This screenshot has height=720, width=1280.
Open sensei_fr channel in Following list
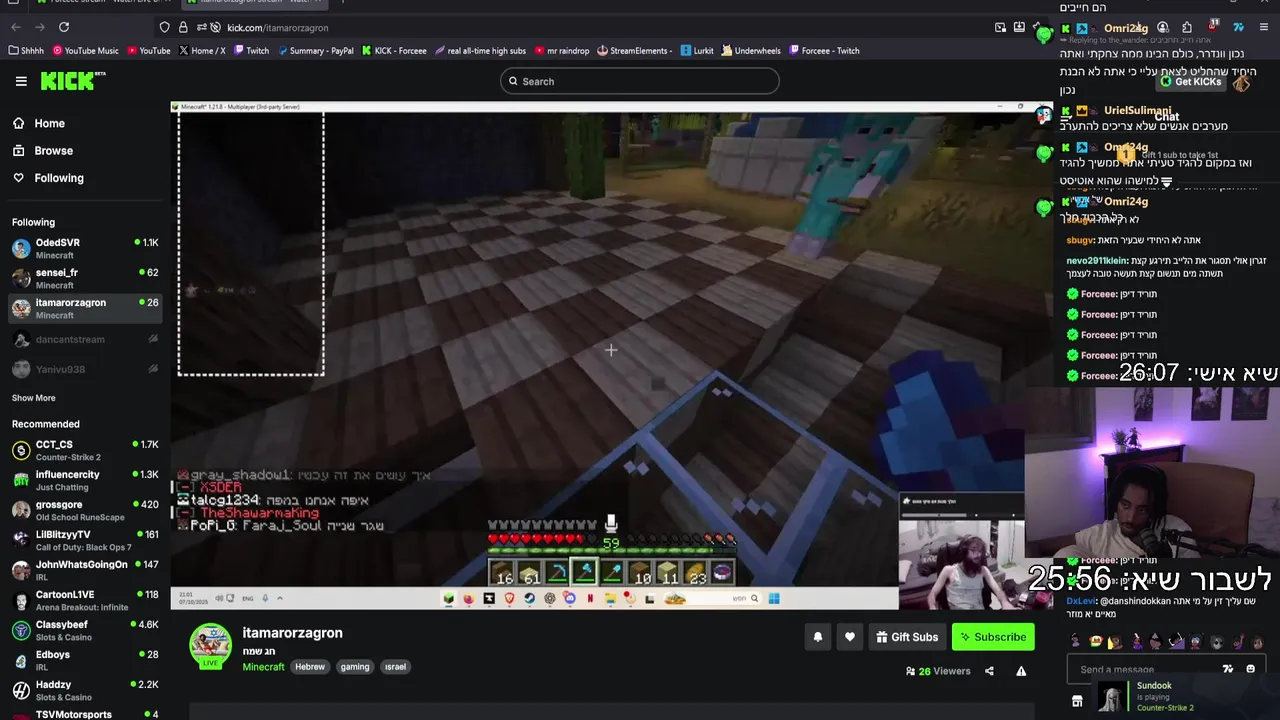[x=85, y=278]
